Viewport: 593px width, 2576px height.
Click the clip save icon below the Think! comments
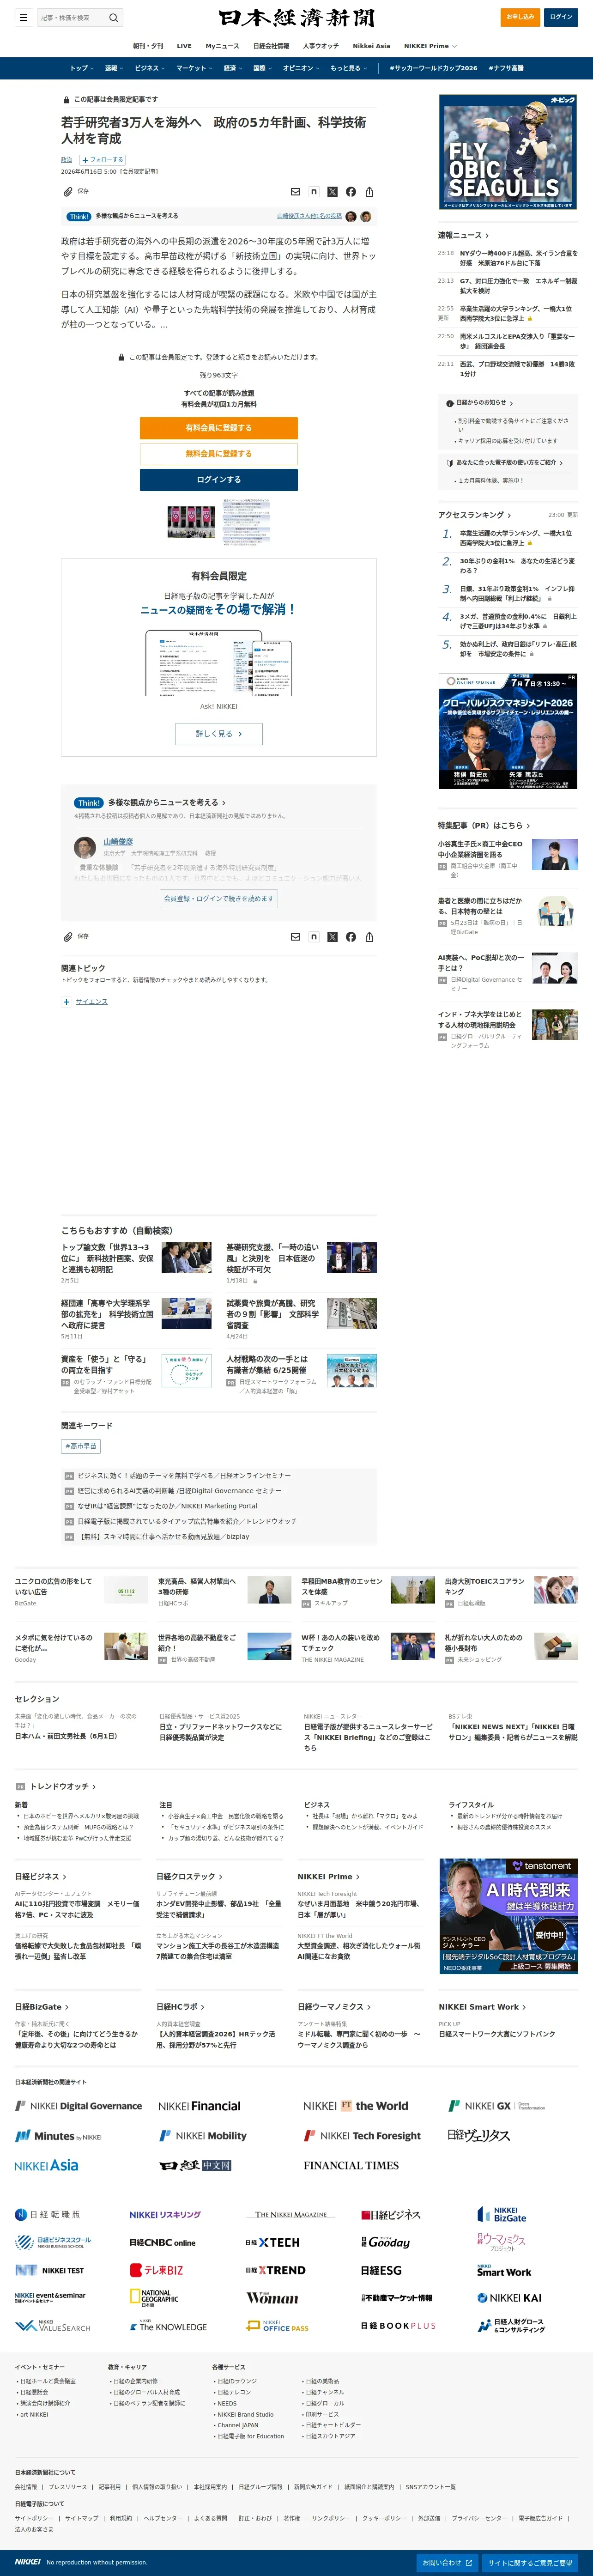68,937
